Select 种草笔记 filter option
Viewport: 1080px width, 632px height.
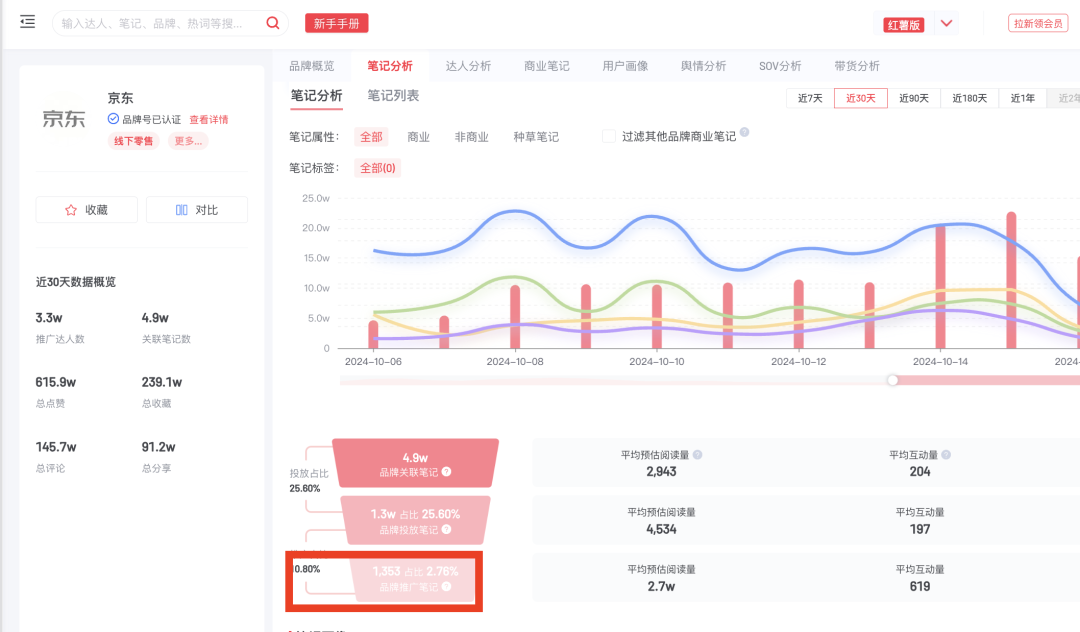coord(537,135)
